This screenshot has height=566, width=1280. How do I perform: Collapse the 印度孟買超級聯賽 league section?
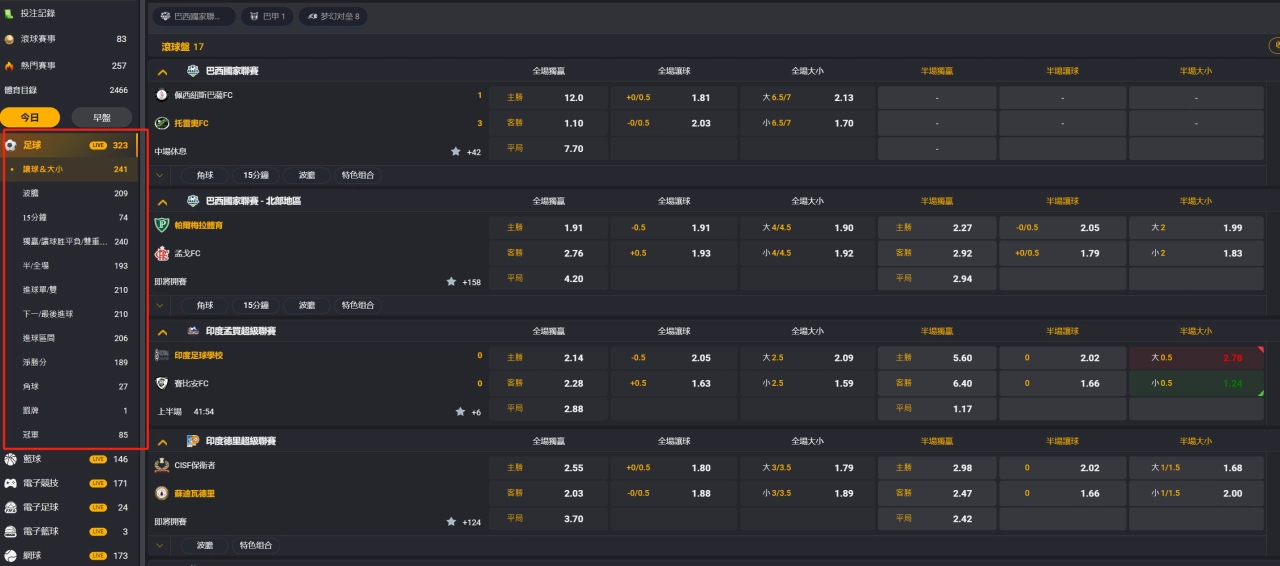pyautogui.click(x=162, y=331)
